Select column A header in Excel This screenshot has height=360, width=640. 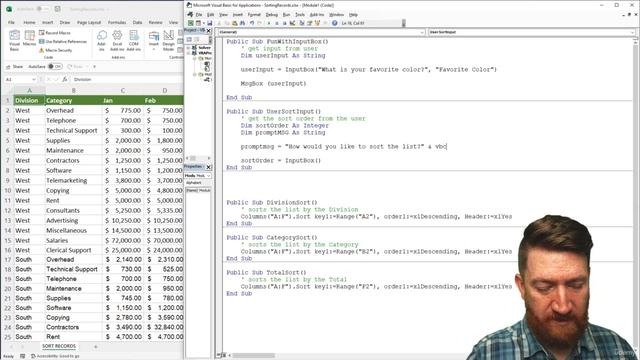[x=29, y=90]
